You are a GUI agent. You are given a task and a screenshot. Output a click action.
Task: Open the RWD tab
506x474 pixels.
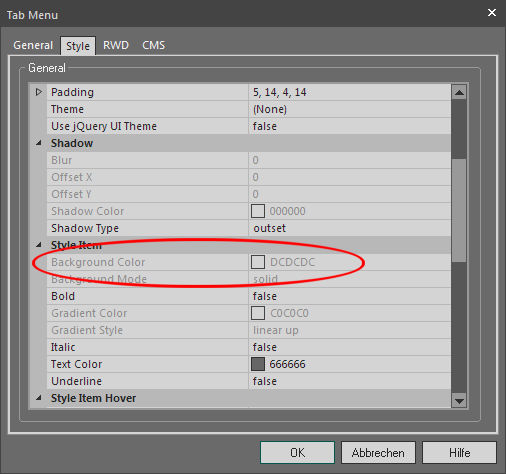click(116, 45)
